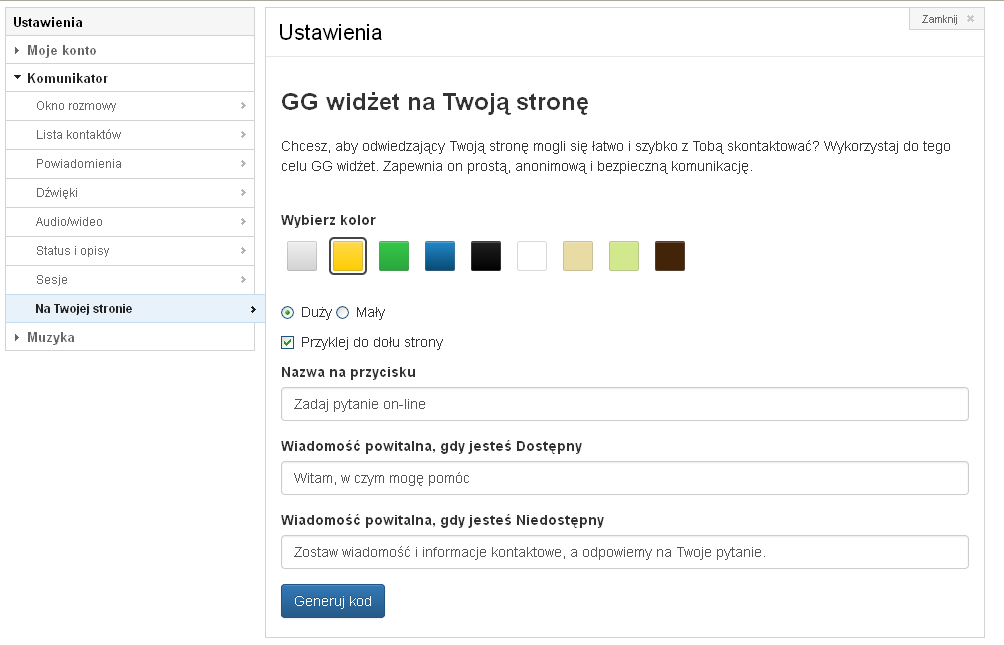Click the Generuj kod button

333,601
